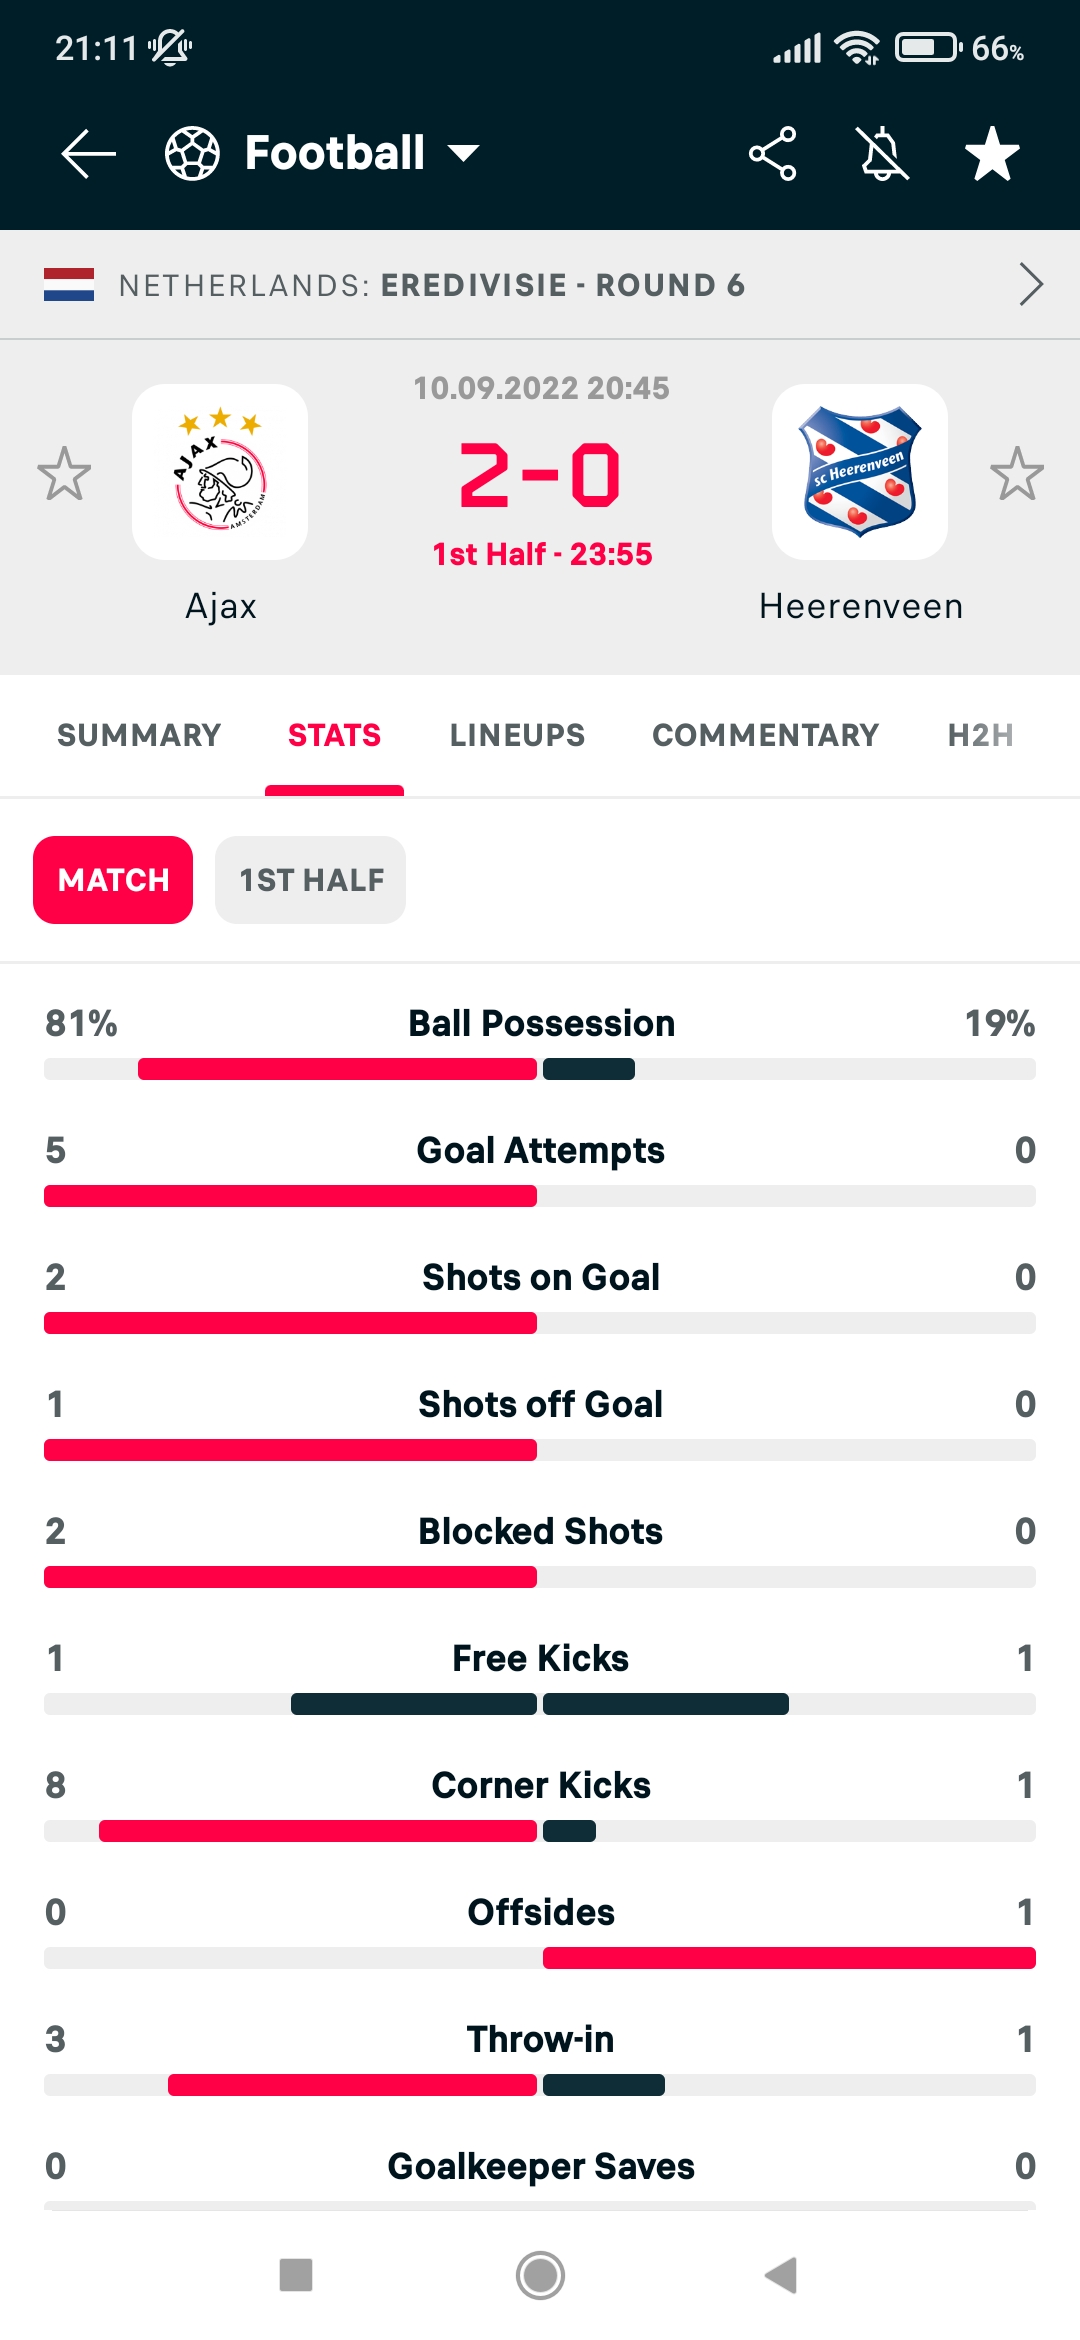Remove match from favorites star
This screenshot has height=2340, width=1080.
click(992, 154)
